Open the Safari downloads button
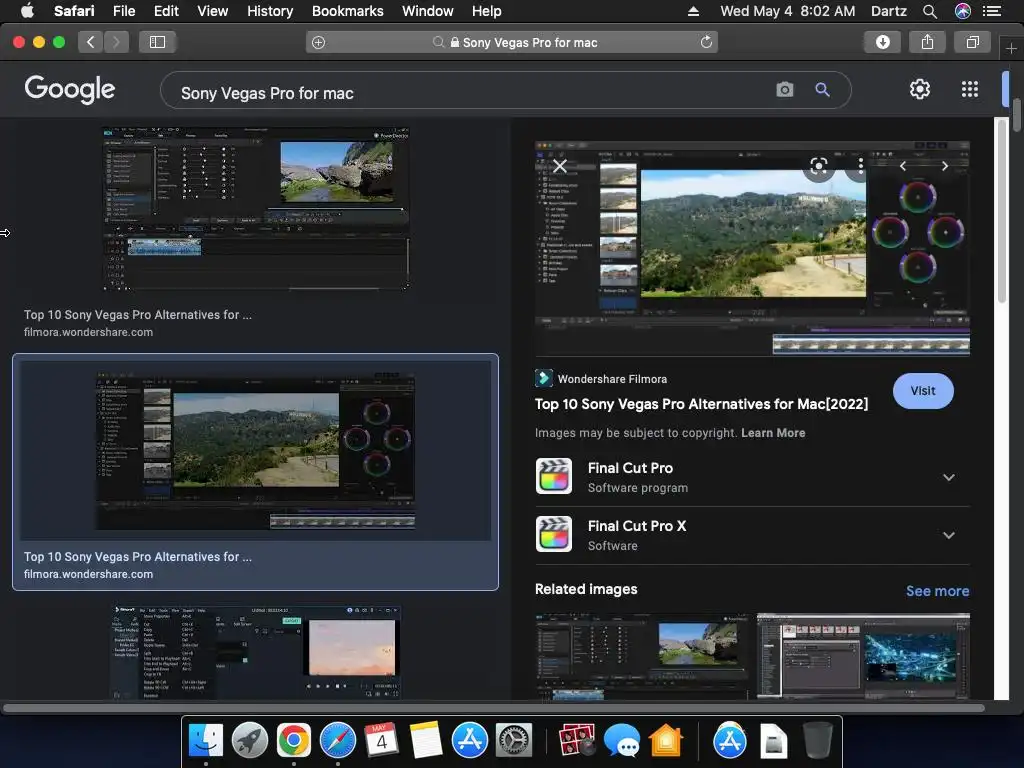 click(x=882, y=42)
